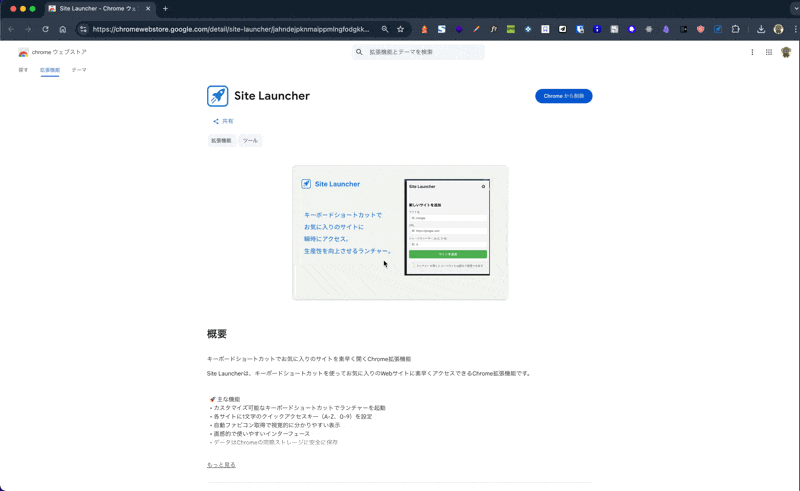Click the URL address bar
Viewport: 800px width, 491px height.
[231, 29]
